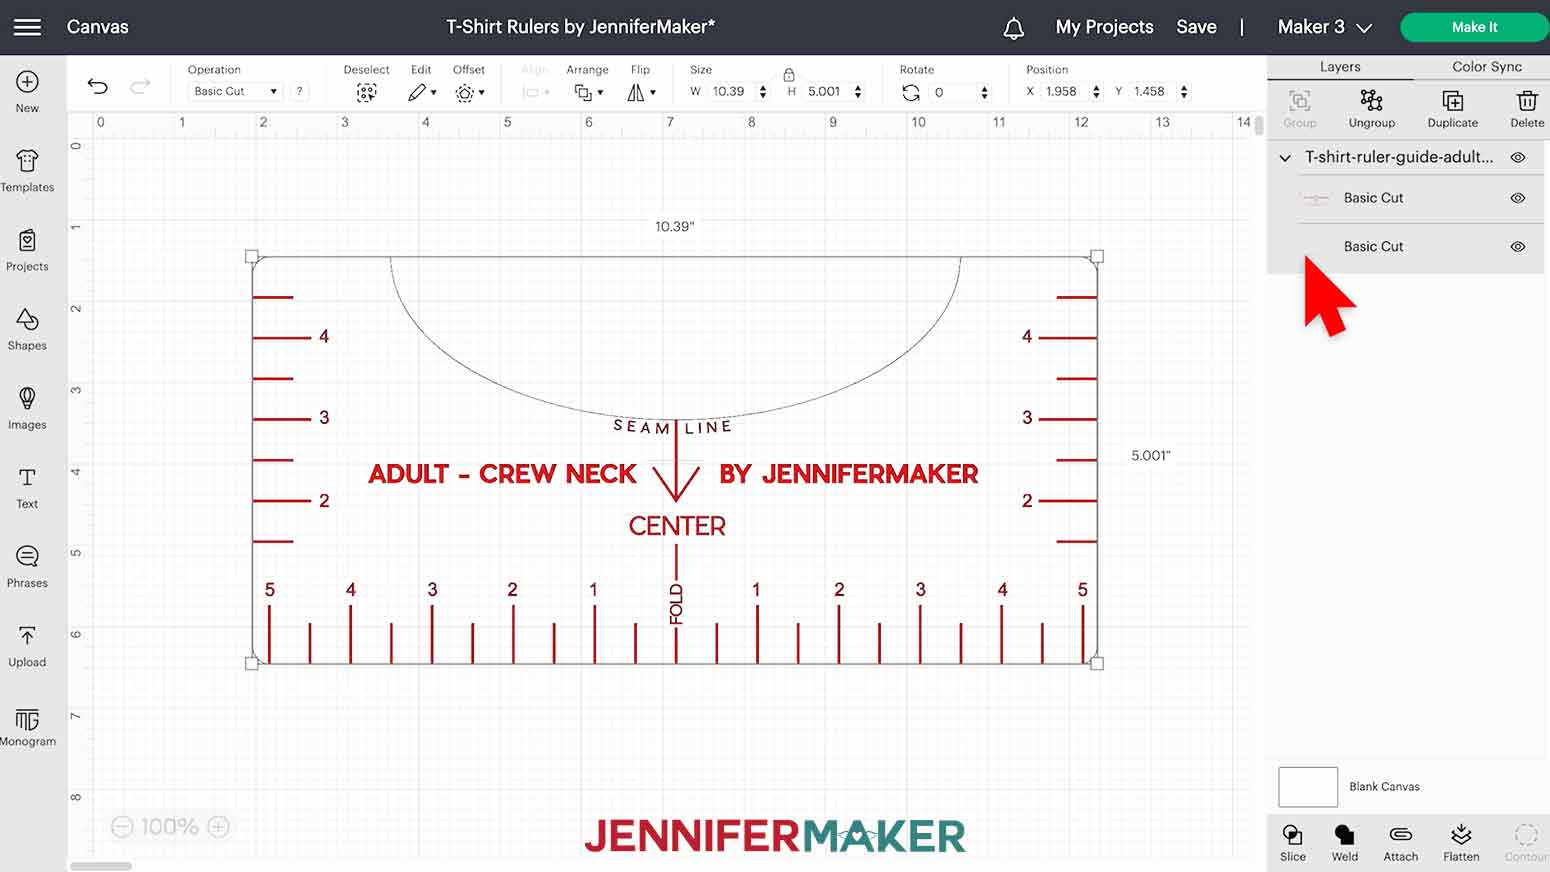Click the Y position stepper arrows
This screenshot has width=1550, height=872.
1184,91
